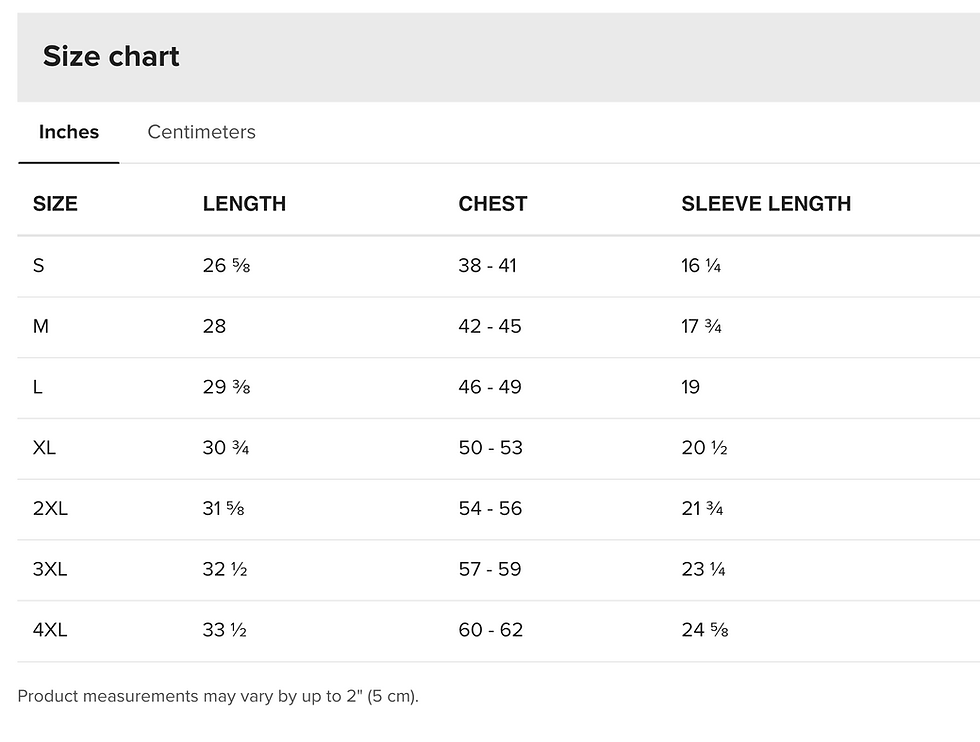Click the 38 - 41 chest value

point(488,266)
